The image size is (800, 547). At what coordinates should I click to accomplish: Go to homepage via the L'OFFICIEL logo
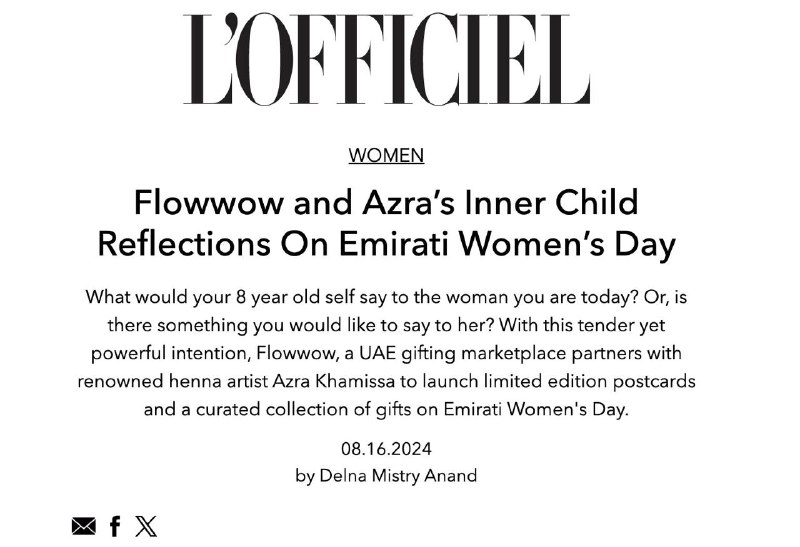tap(387, 60)
